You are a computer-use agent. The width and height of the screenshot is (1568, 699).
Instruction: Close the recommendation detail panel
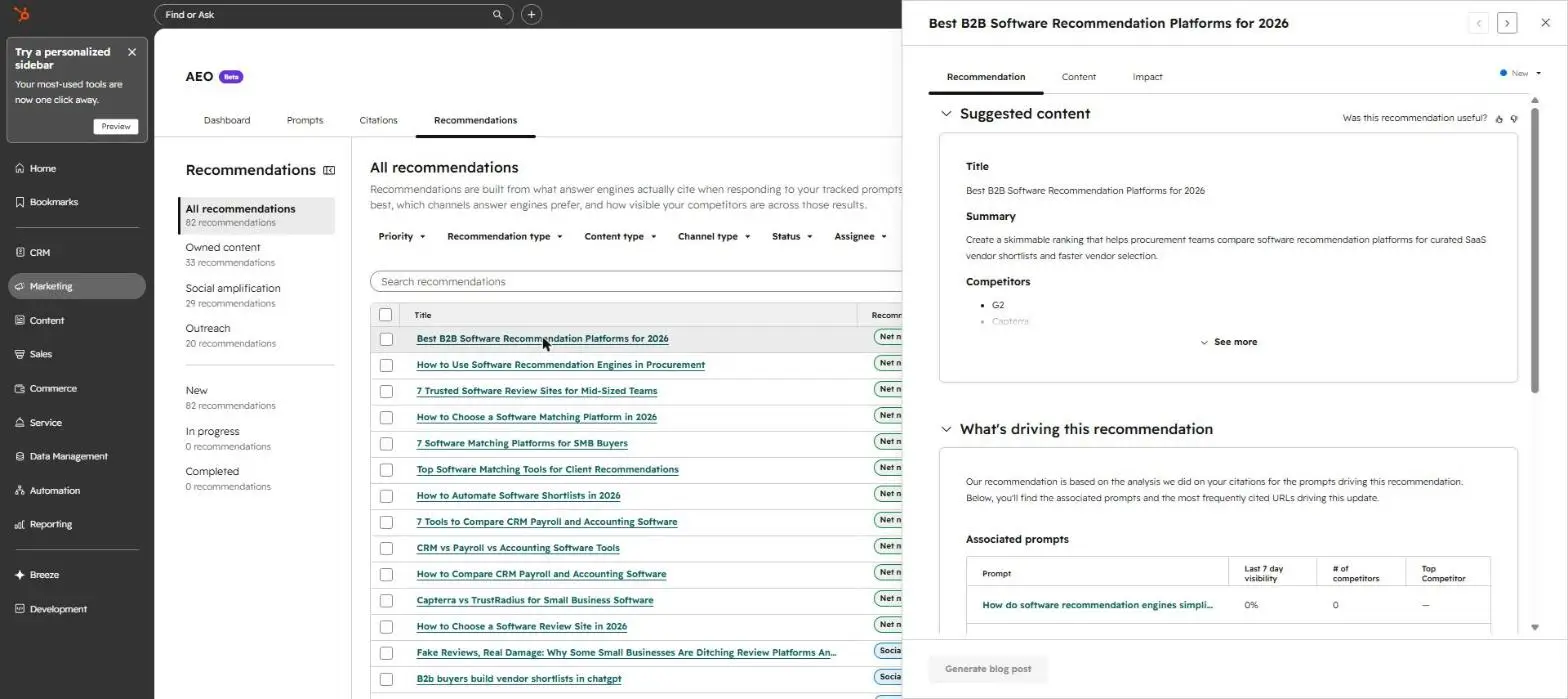tap(1545, 22)
